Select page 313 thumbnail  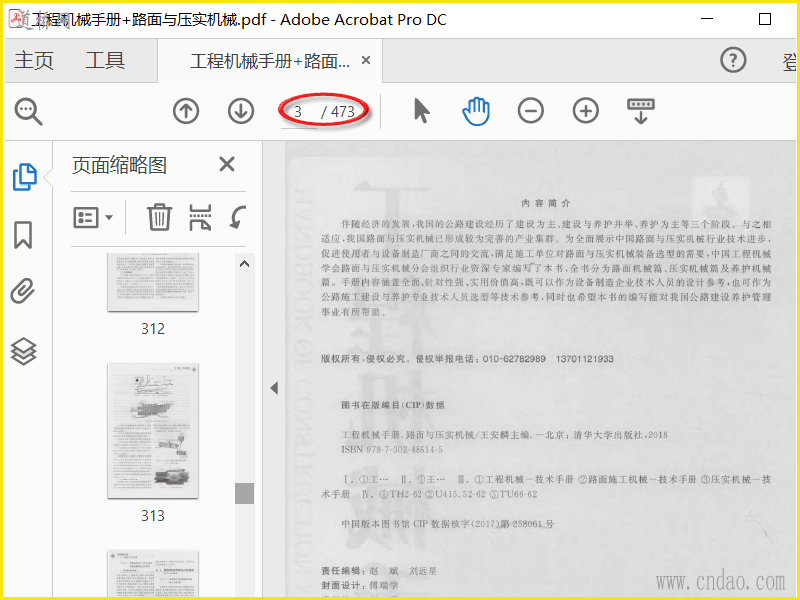tap(153, 431)
